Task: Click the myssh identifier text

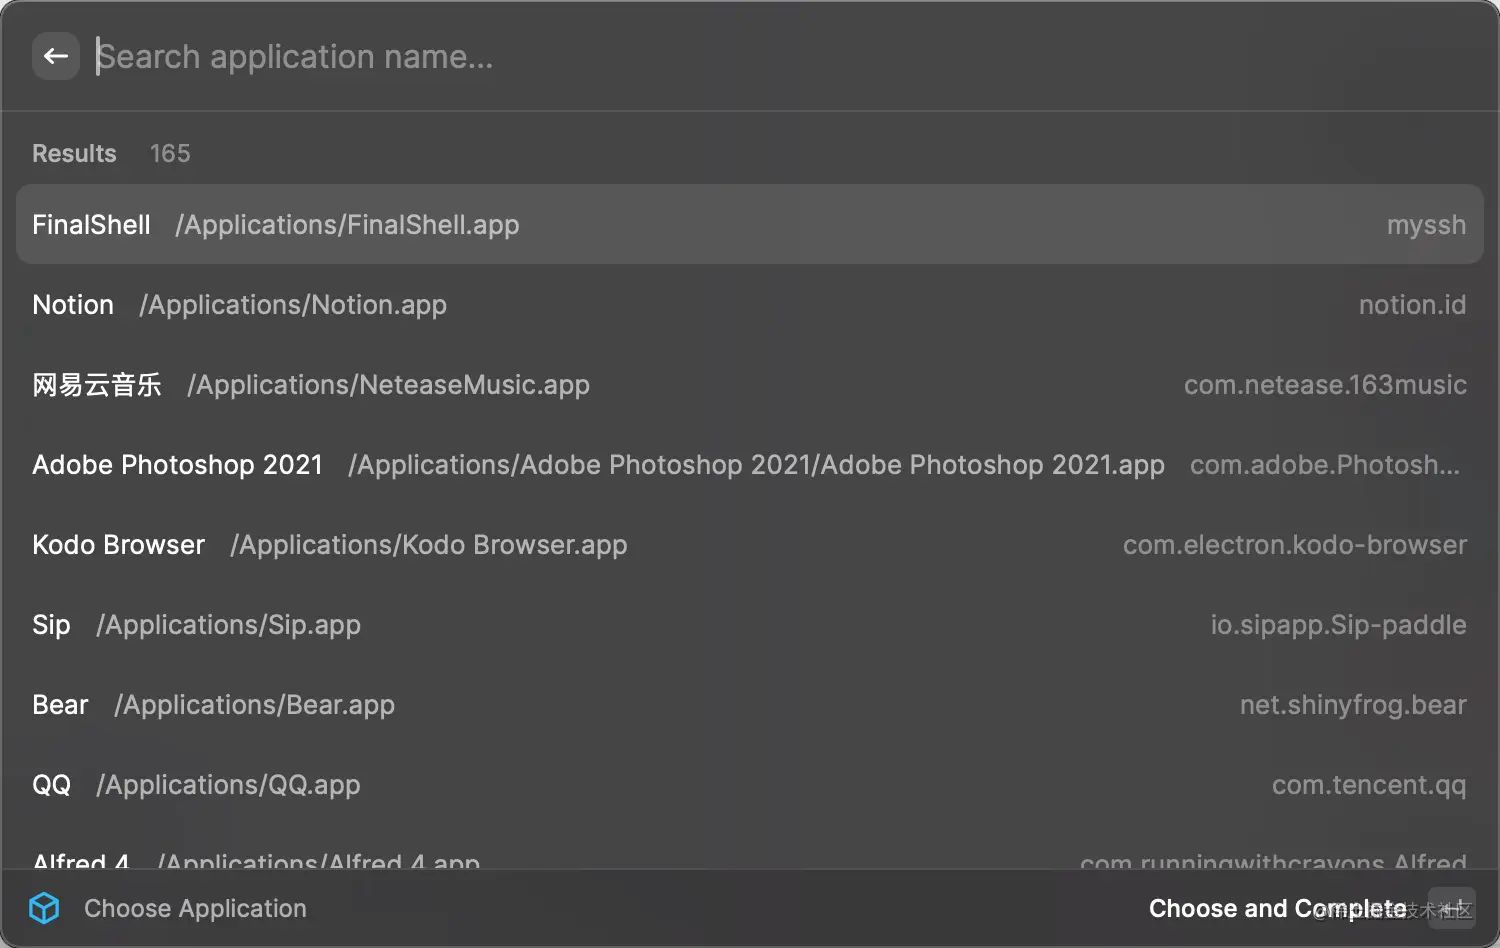Action: click(x=1426, y=225)
